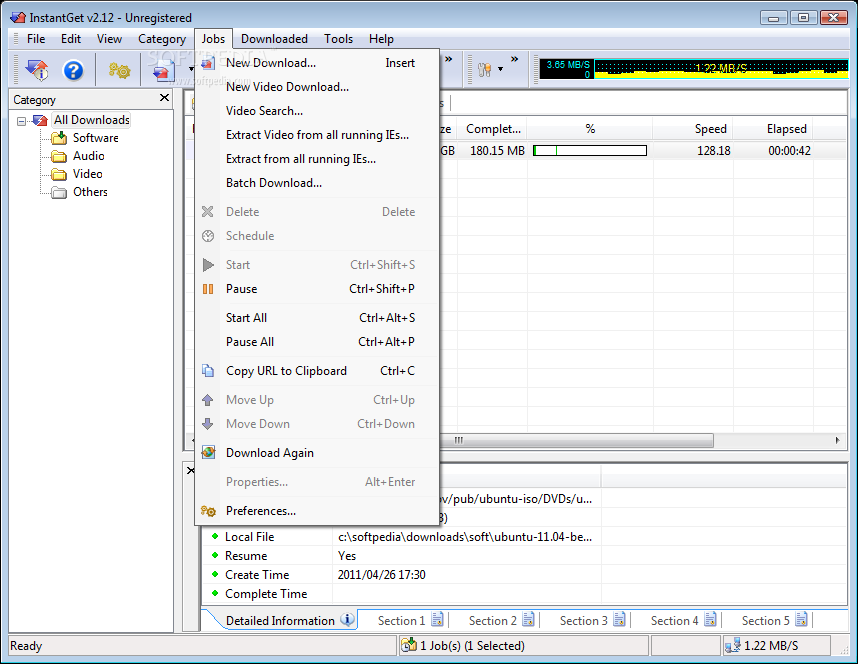This screenshot has height=664, width=858.
Task: Switch to Section 4 tab
Action: pos(683,621)
